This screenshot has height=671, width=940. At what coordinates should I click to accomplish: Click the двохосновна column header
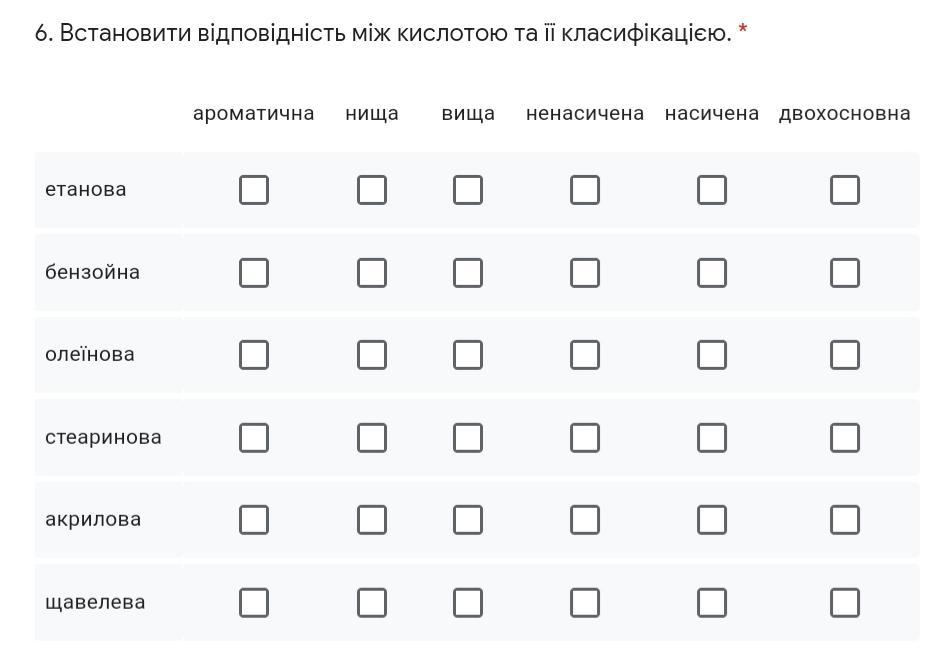tap(844, 113)
